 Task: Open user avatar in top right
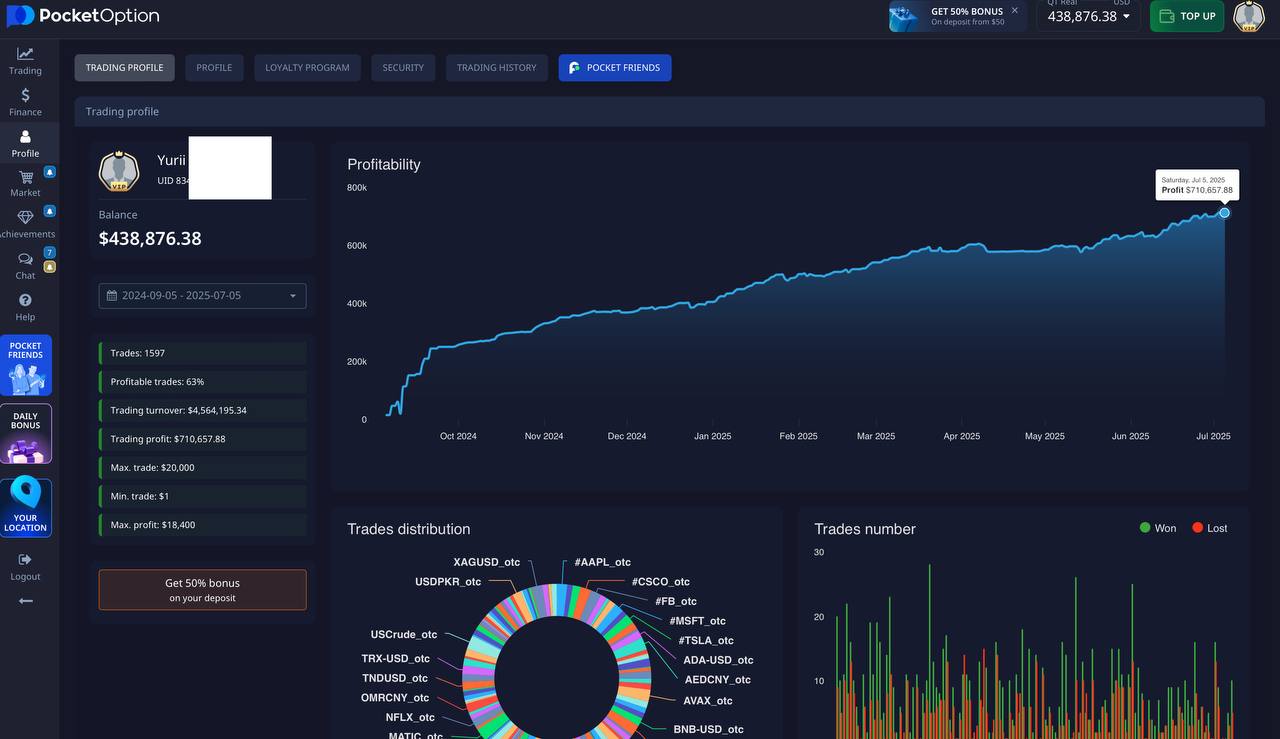click(x=1249, y=16)
